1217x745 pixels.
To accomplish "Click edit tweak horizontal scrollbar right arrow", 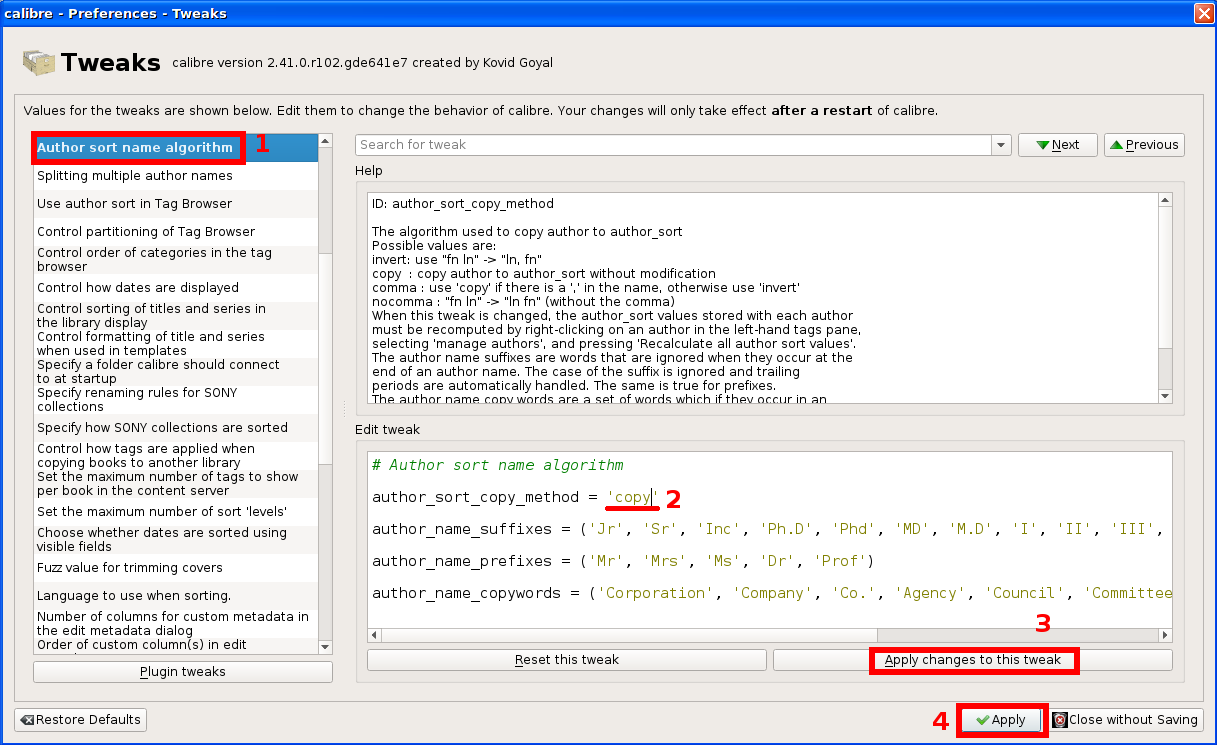I will [1164, 635].
